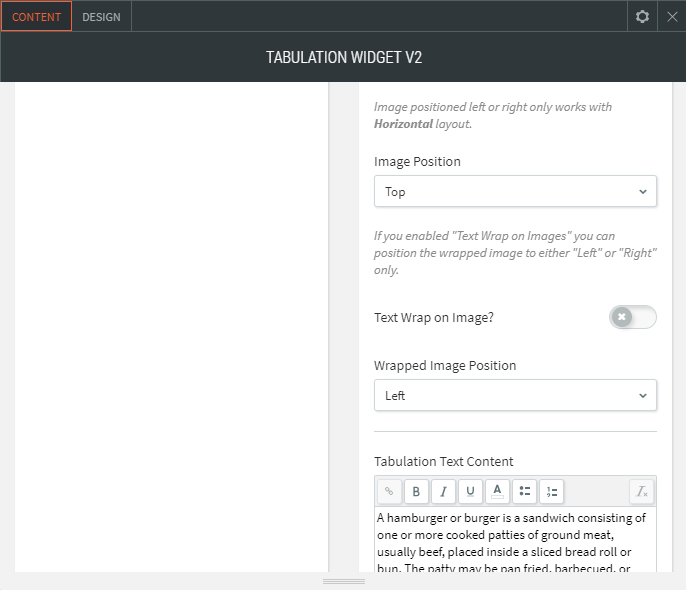Open the Image Position dropdown
Viewport: 686px width, 590px height.
[x=515, y=191]
